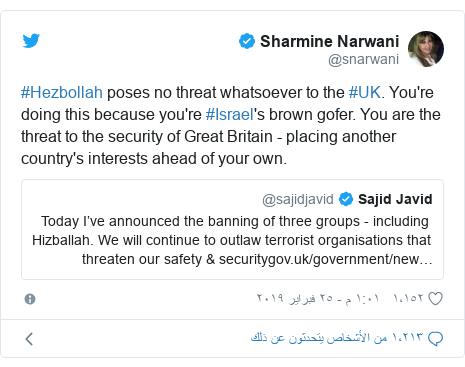This screenshot has width=465, height=367.
Task: Open the Sajid Javid quoted name
Action: pos(395,199)
